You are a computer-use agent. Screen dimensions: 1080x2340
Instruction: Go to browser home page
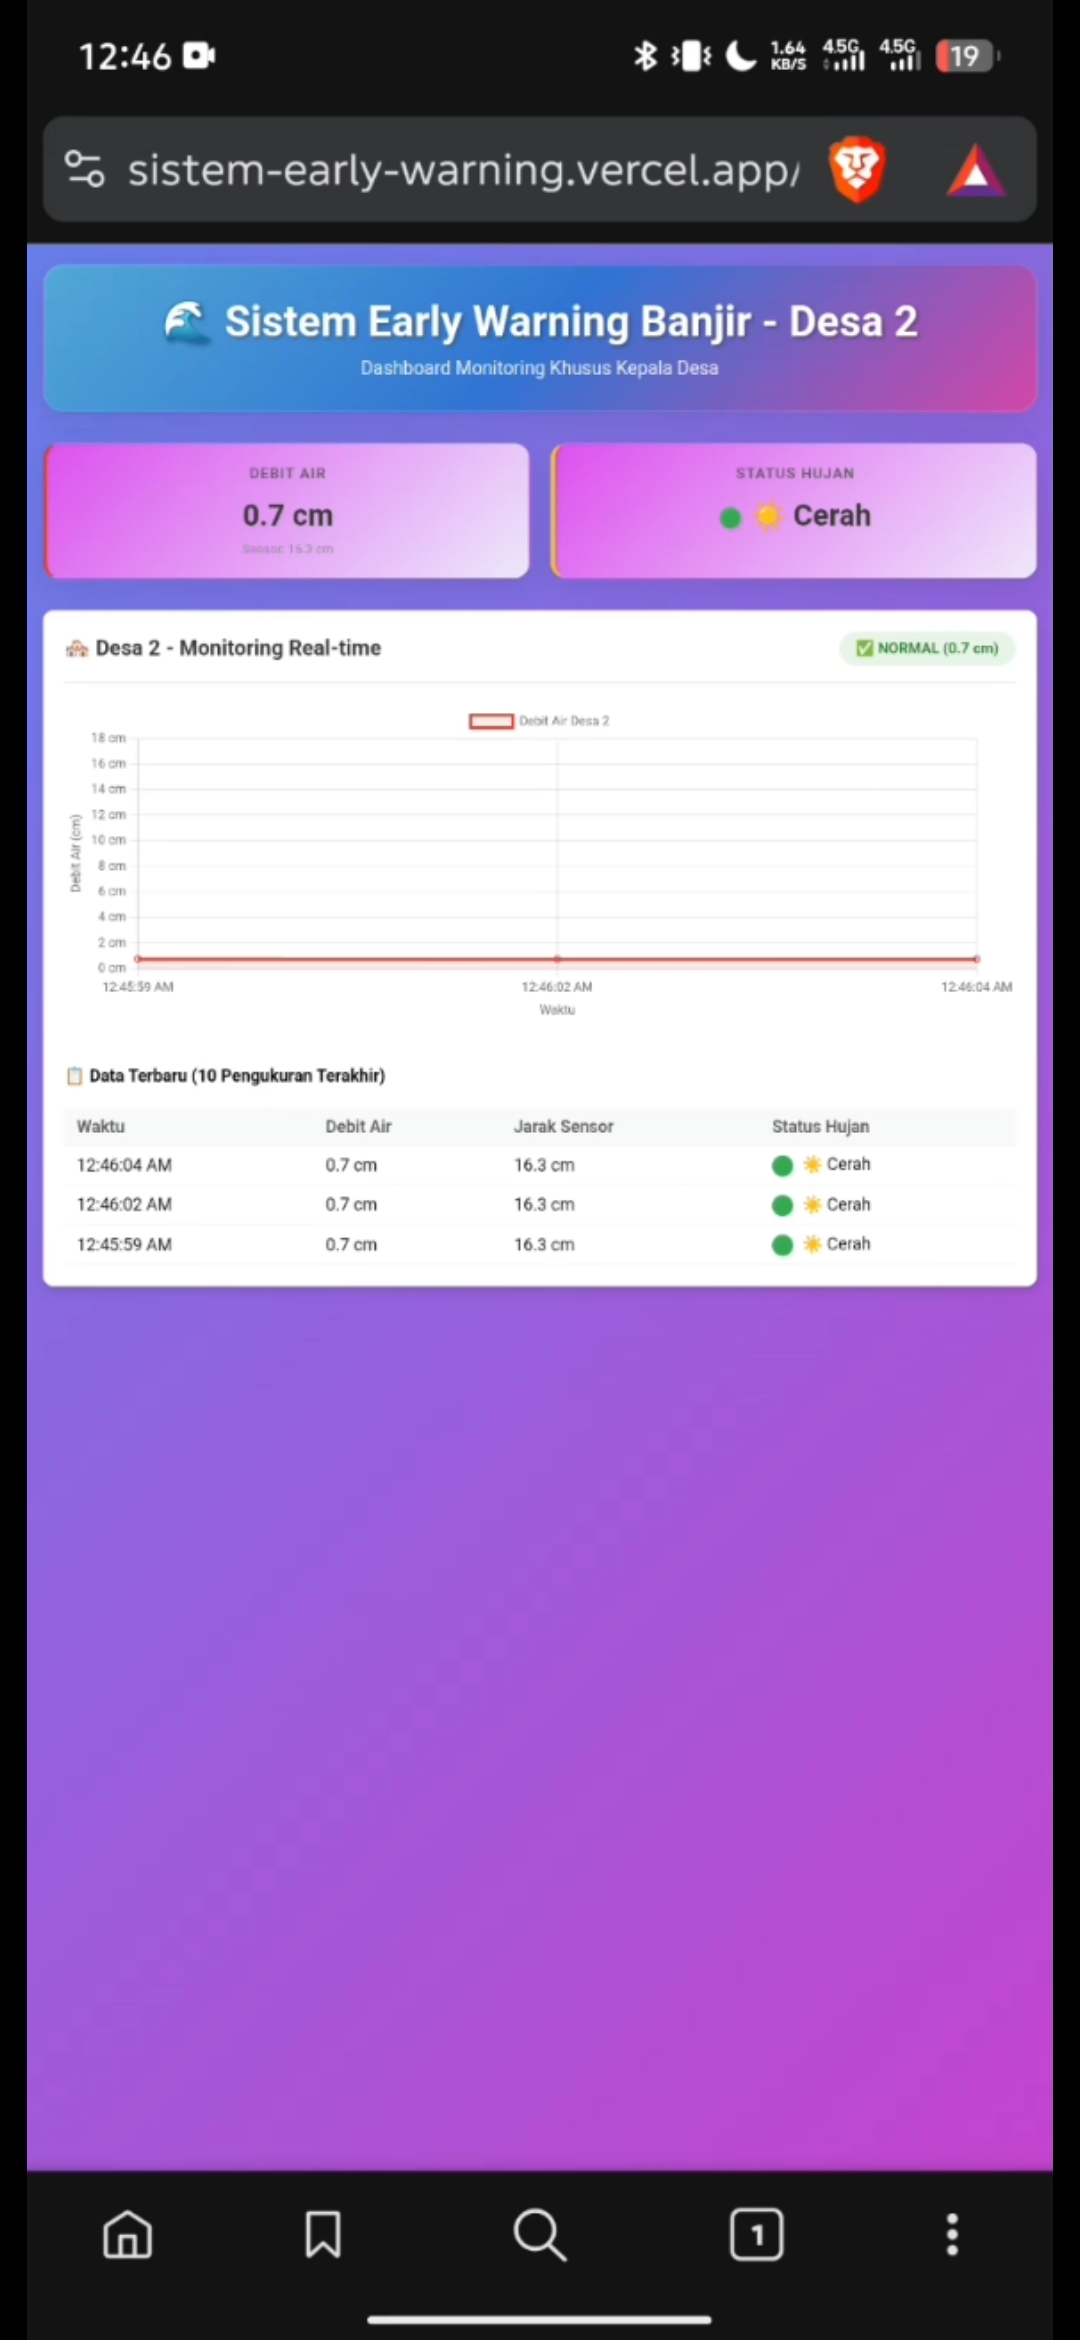[x=128, y=2234]
